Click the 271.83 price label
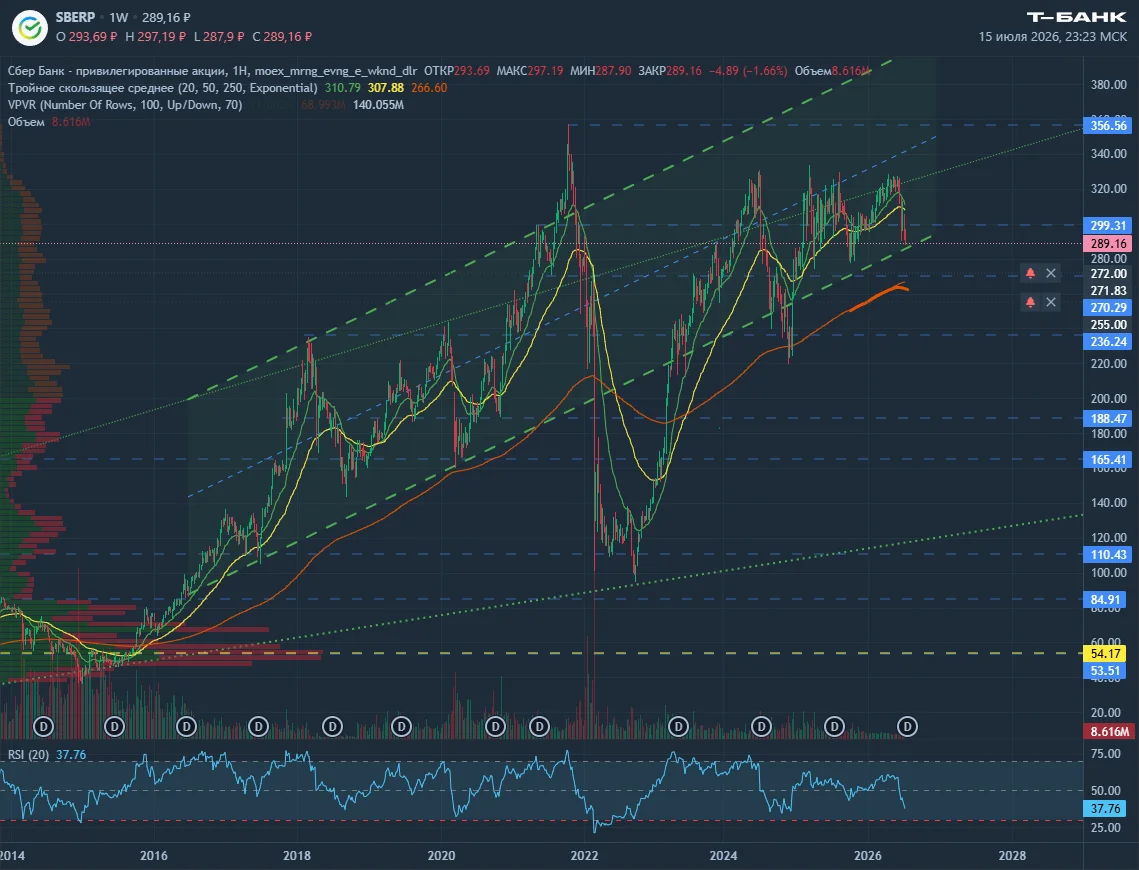This screenshot has width=1139, height=870. coord(1108,290)
